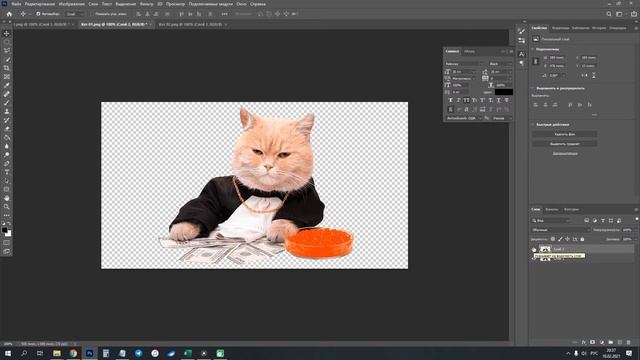The width and height of the screenshot is (640, 360).
Task: Open the Изображение menu
Action: pyautogui.click(x=71, y=4)
